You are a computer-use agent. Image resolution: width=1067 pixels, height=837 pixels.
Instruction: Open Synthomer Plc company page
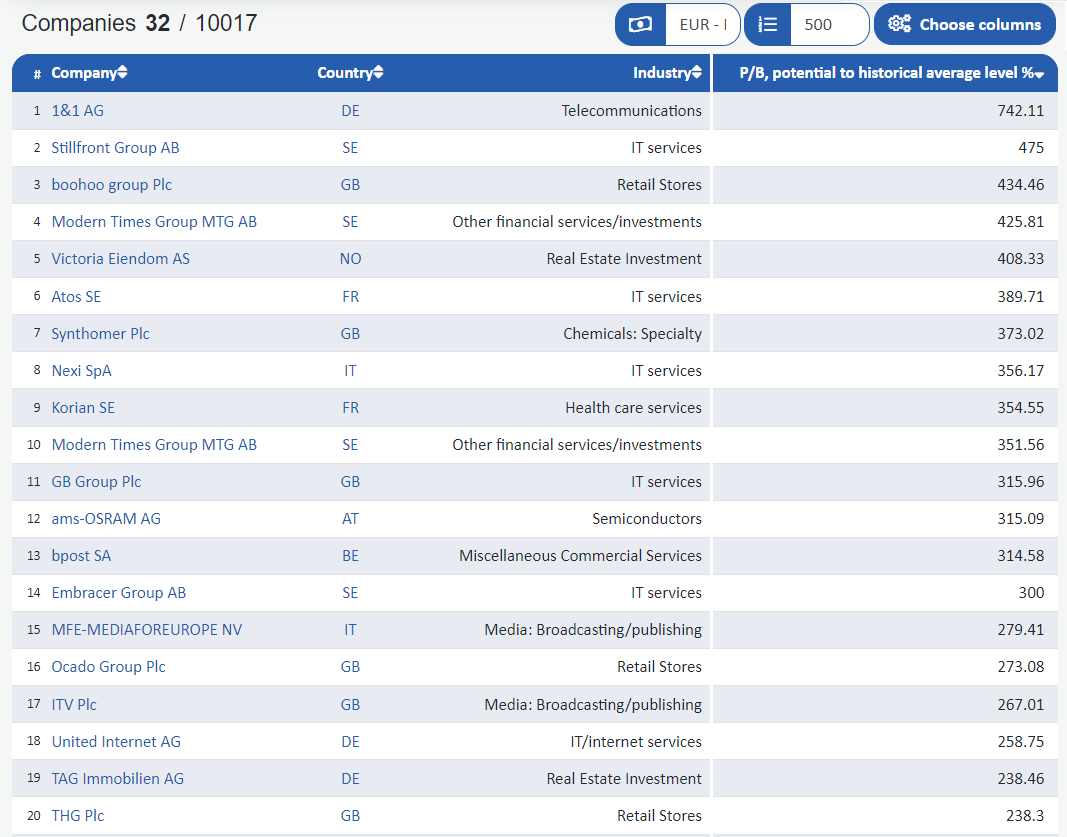(100, 333)
